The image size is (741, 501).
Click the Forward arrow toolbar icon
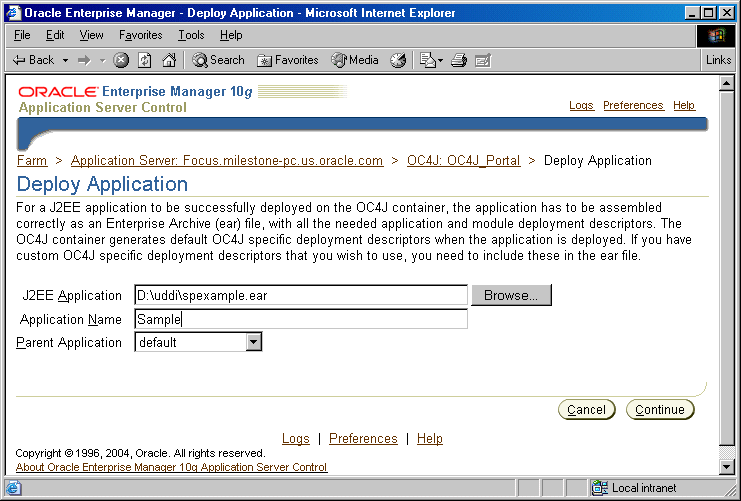(x=84, y=60)
